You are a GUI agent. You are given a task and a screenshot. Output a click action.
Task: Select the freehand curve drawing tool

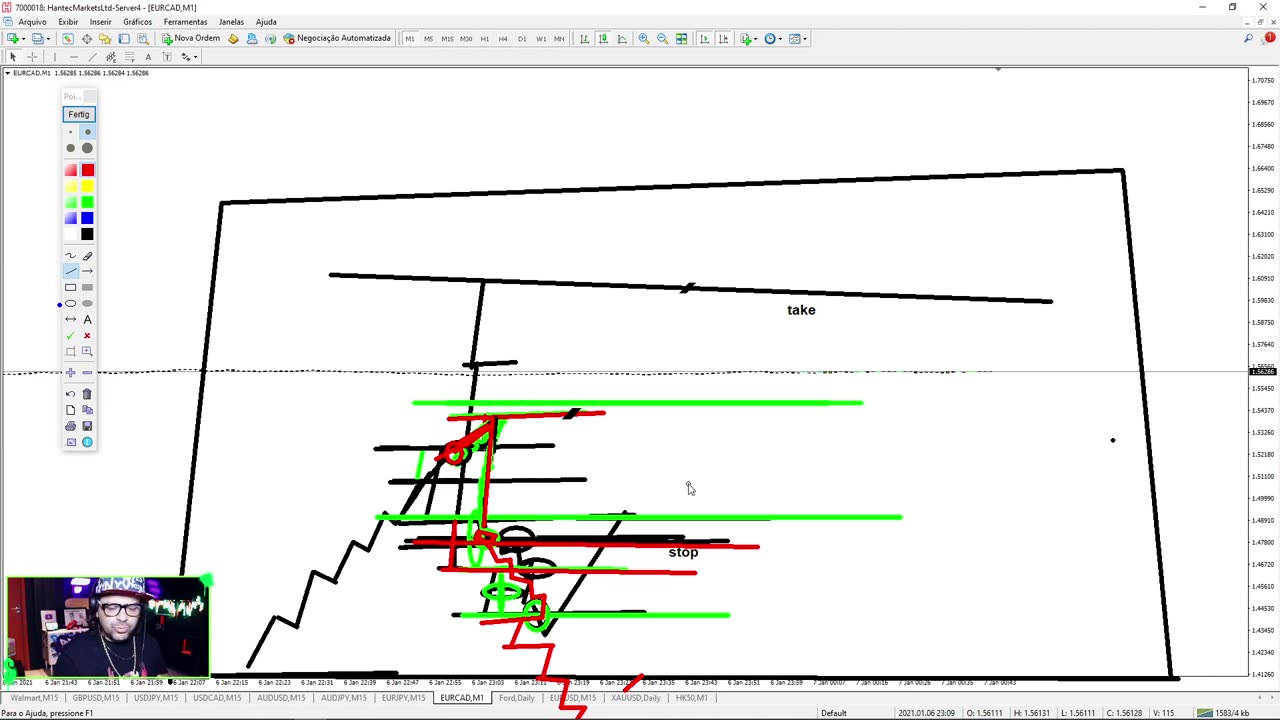tap(70, 256)
